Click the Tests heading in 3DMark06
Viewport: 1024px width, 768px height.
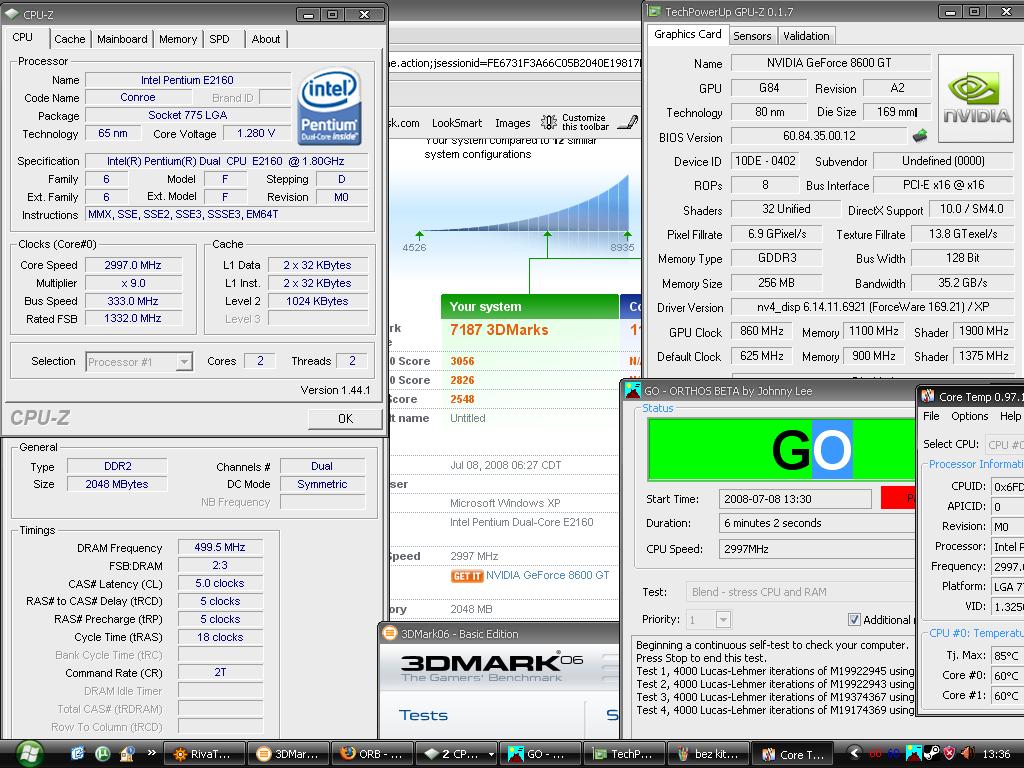[x=423, y=715]
